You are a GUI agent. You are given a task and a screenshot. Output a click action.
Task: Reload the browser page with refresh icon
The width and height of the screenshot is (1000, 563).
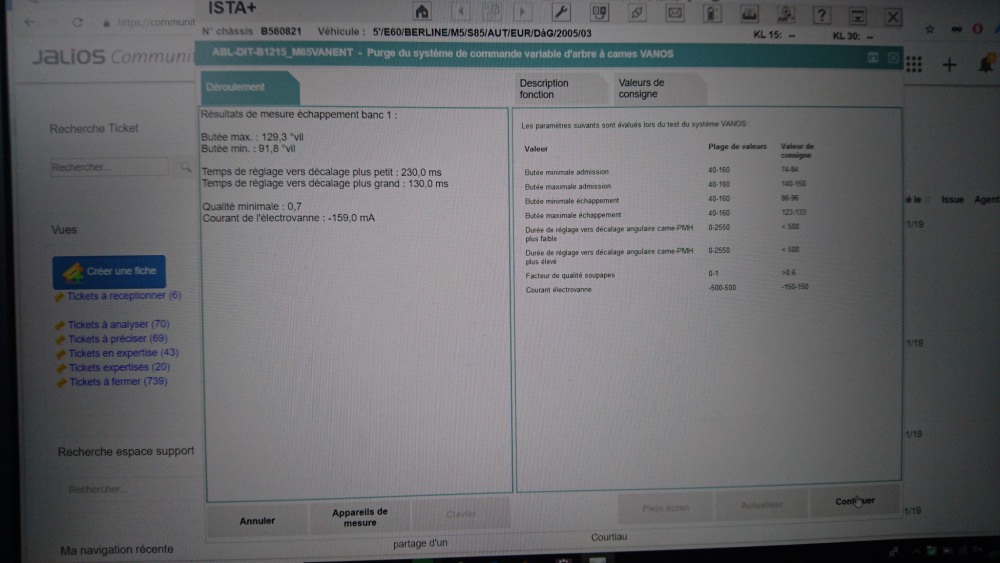click(x=77, y=22)
